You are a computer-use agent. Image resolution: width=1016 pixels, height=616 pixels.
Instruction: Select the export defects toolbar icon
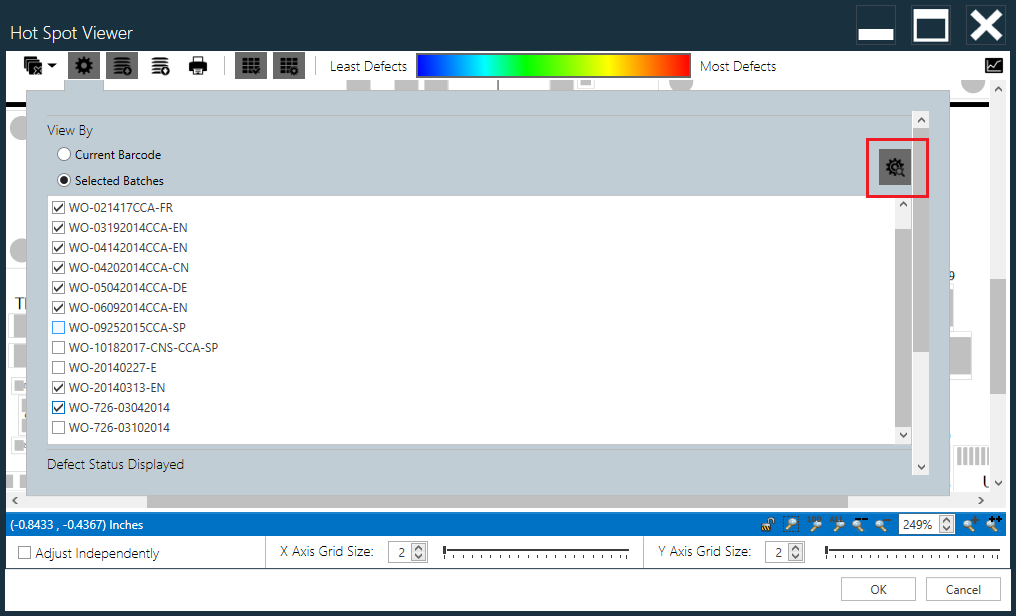122,65
